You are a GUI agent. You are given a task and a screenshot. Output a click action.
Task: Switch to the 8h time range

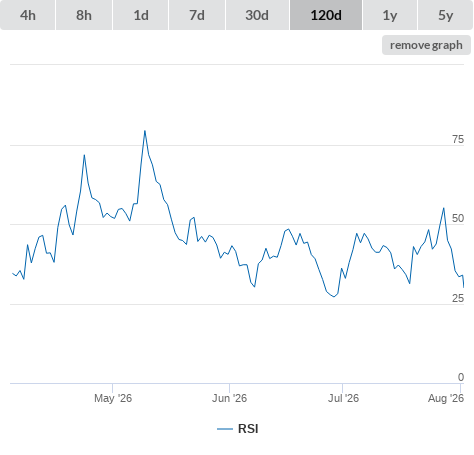pyautogui.click(x=84, y=15)
